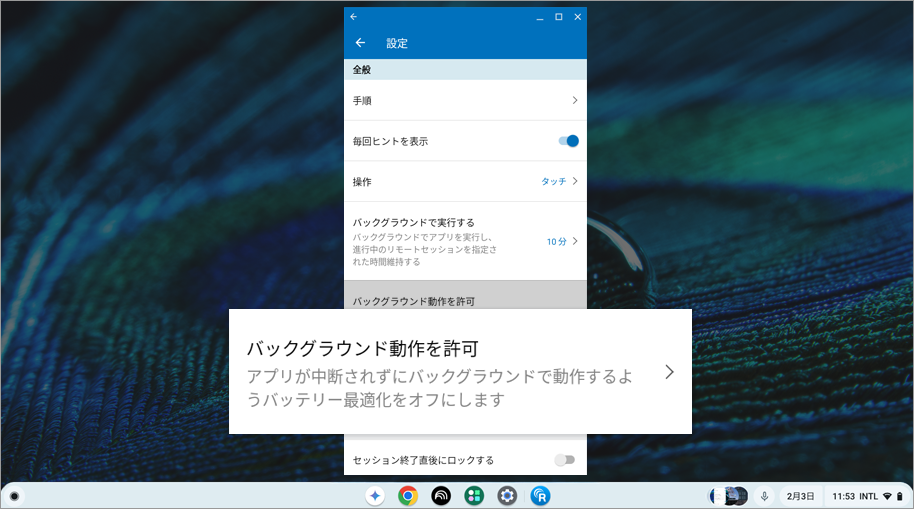914x509 pixels.
Task: Open the black cast-style shelf app
Action: coord(441,496)
